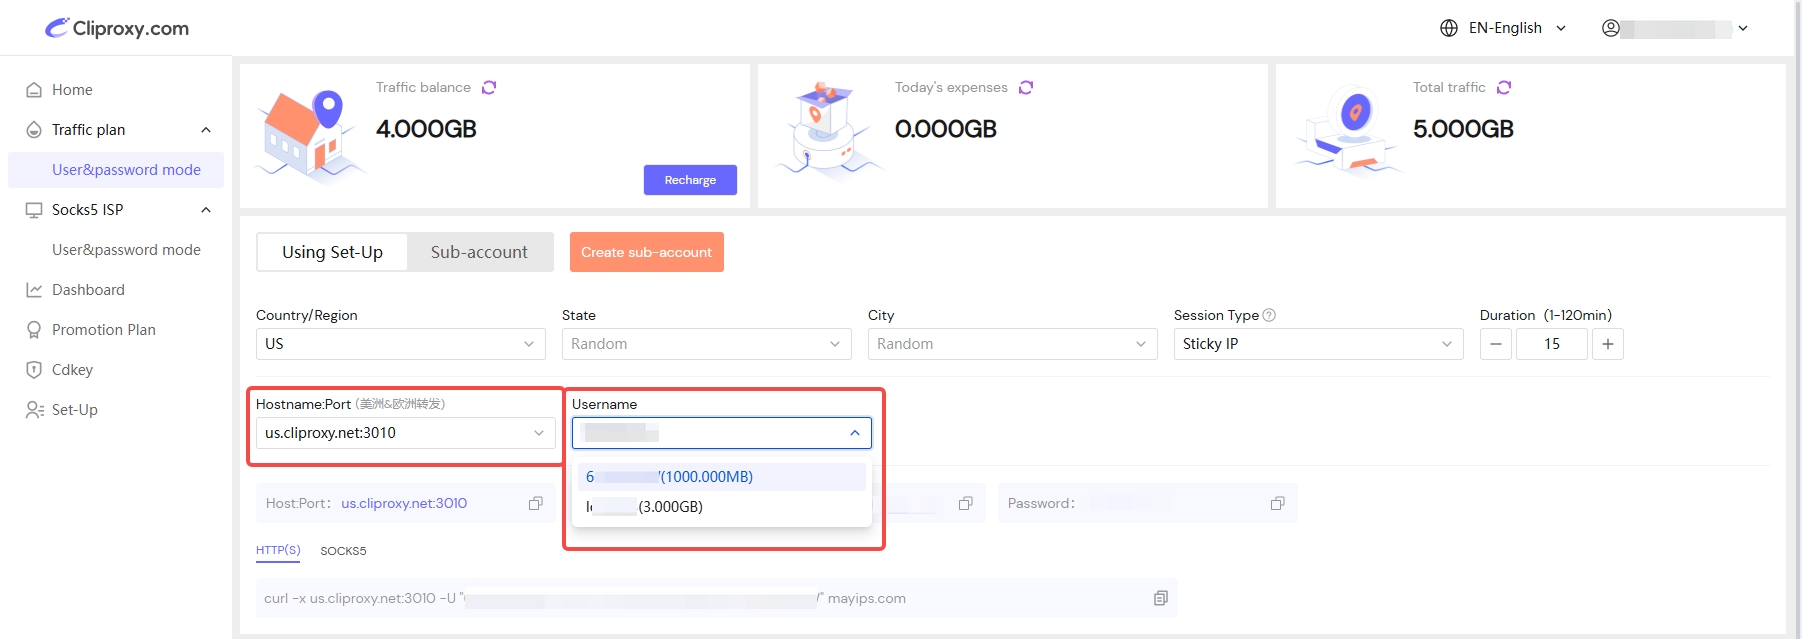Click Total traffic refresh icon
This screenshot has height=639, width=1802.
click(1504, 88)
